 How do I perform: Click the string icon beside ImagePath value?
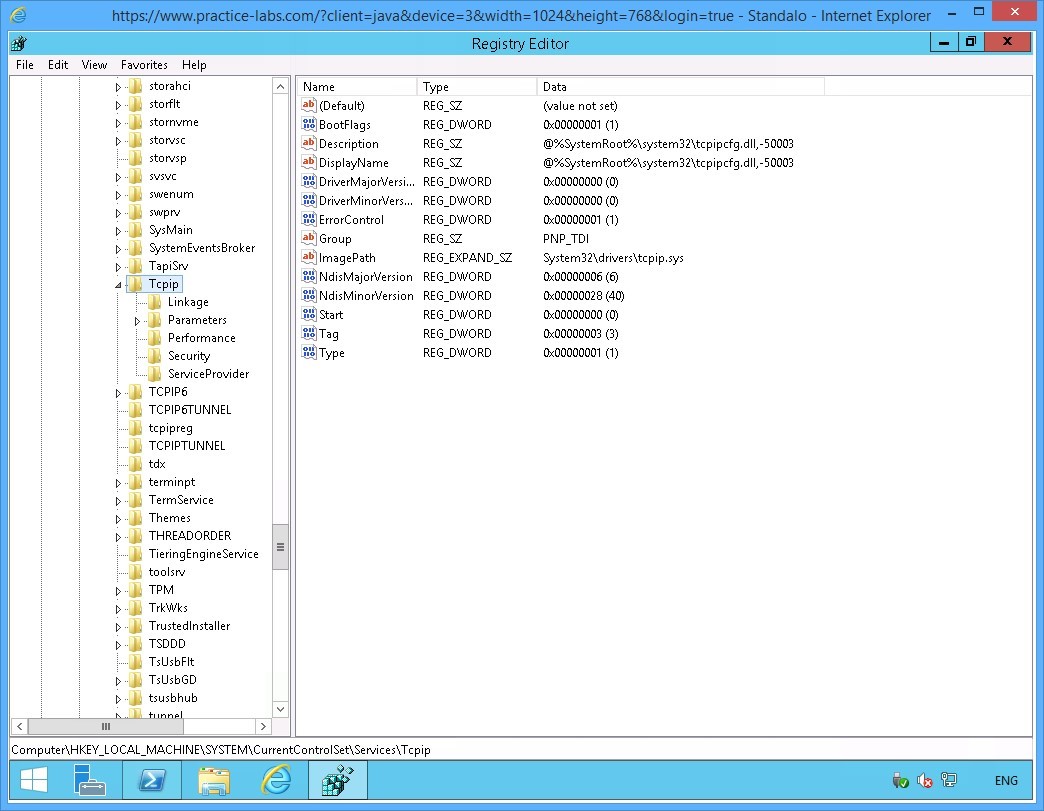(x=309, y=258)
